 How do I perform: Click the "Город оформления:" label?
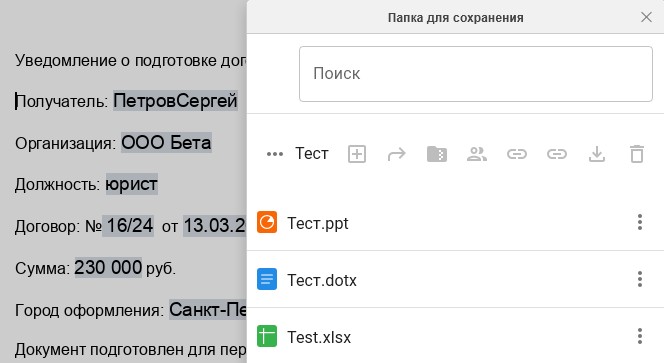tap(89, 310)
